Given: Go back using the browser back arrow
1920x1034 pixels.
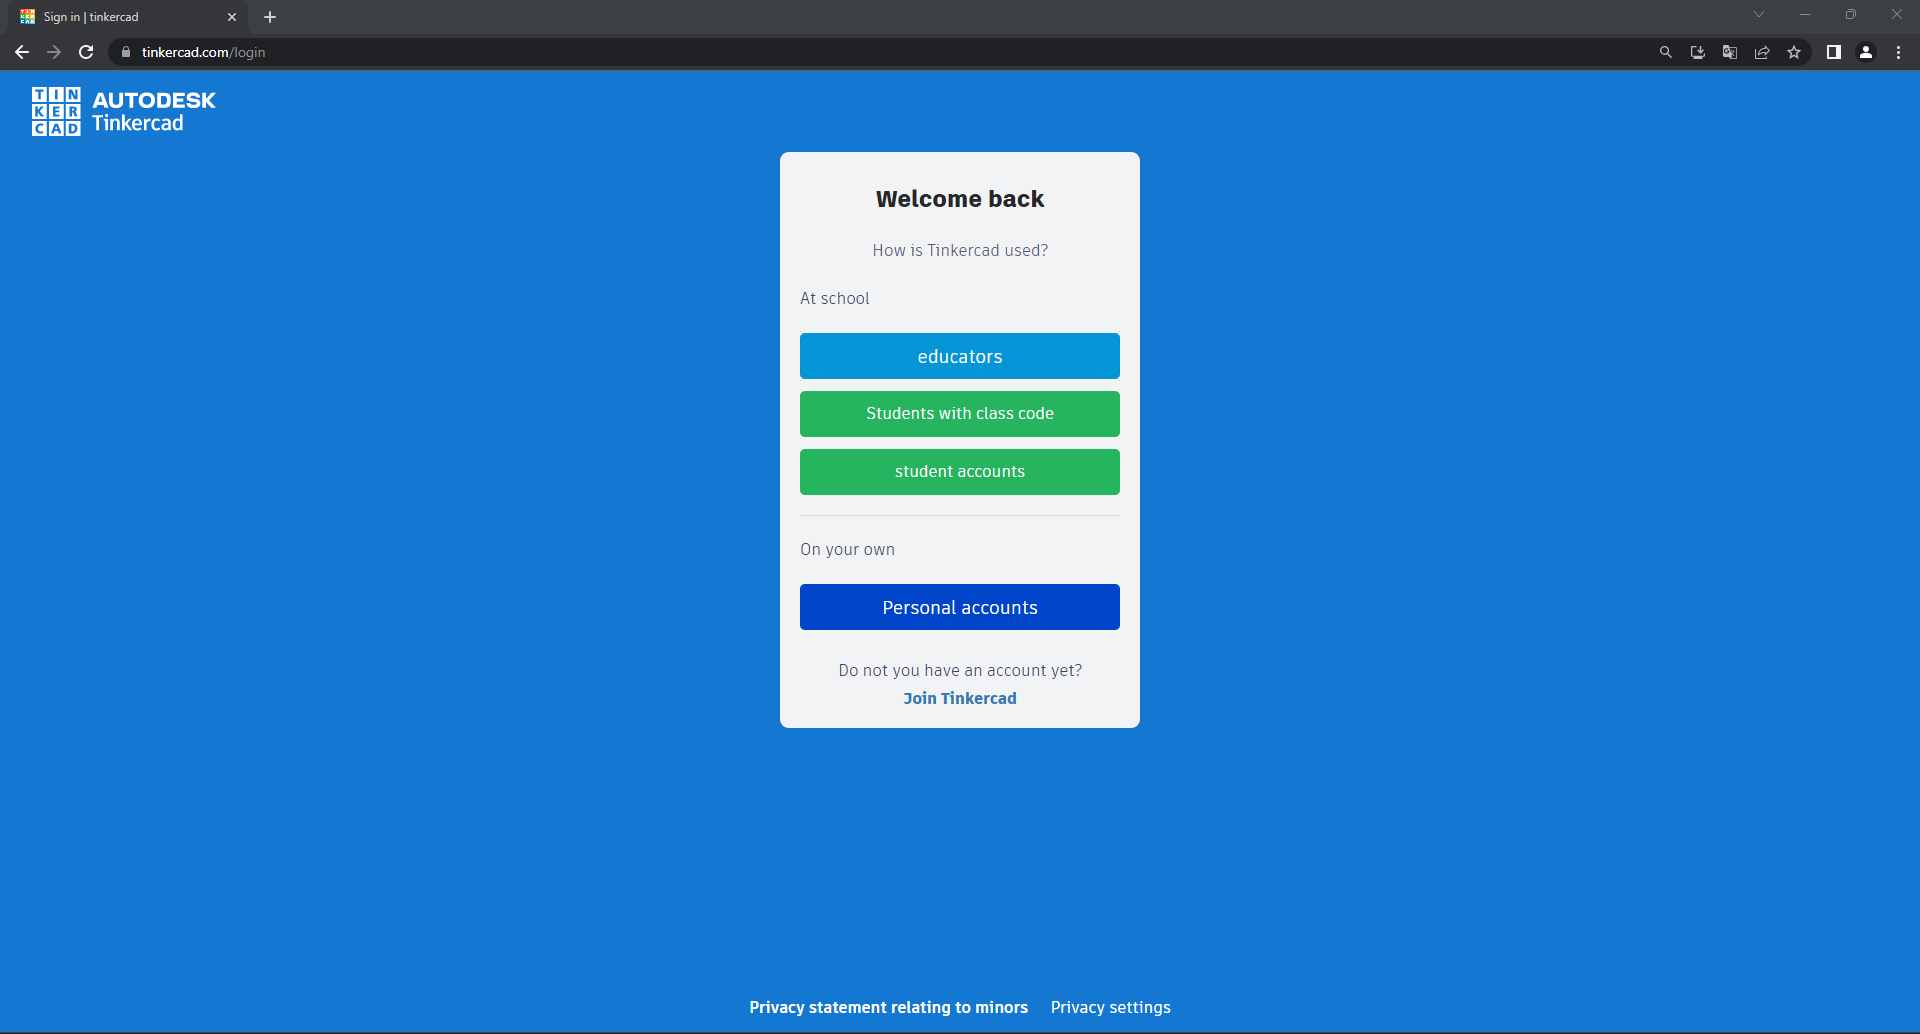Looking at the screenshot, I should (x=22, y=52).
